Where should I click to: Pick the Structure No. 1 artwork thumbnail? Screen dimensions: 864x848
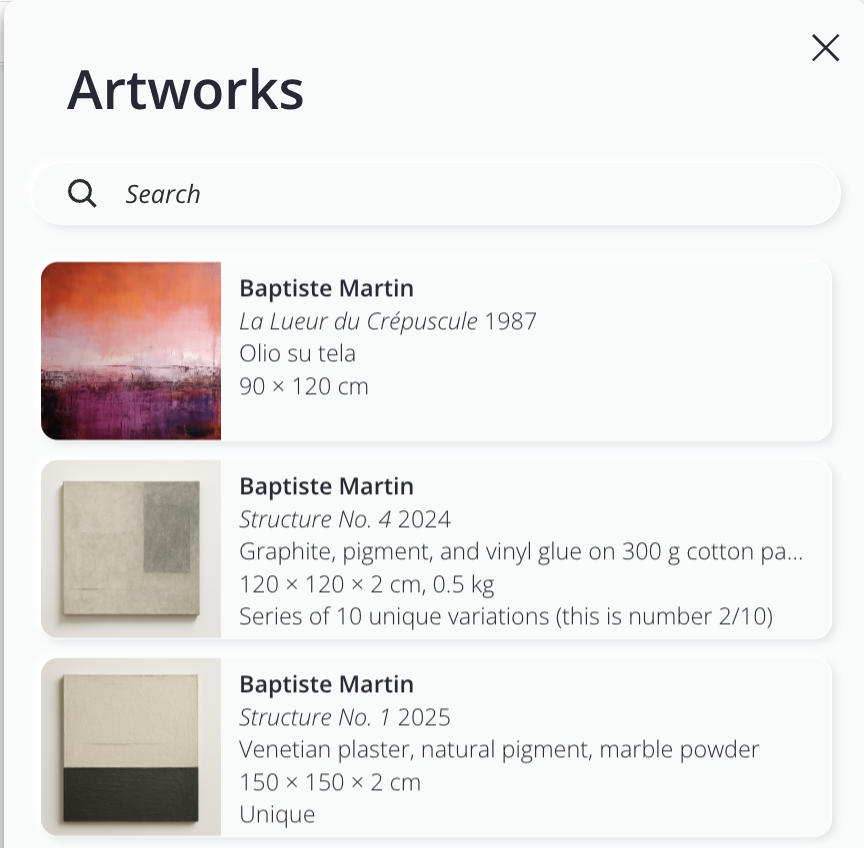(x=131, y=746)
